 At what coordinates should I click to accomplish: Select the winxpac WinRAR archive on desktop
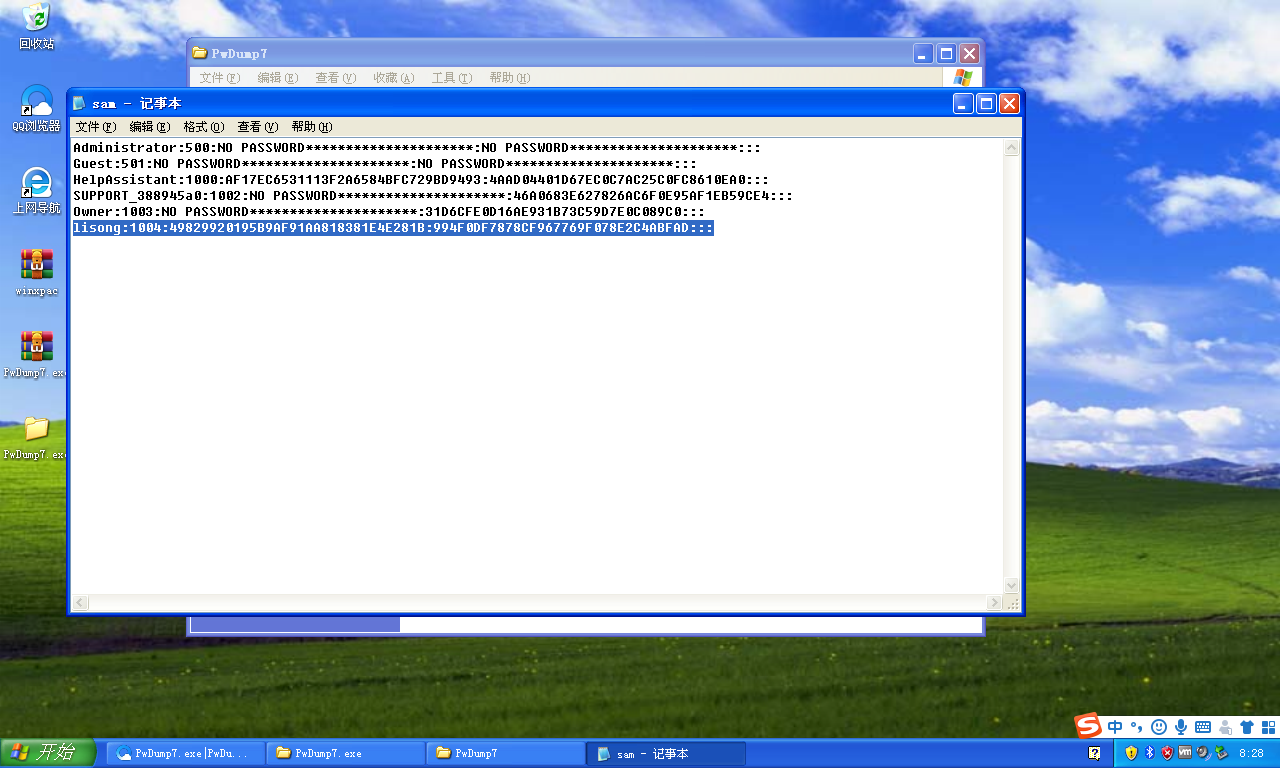click(x=36, y=272)
